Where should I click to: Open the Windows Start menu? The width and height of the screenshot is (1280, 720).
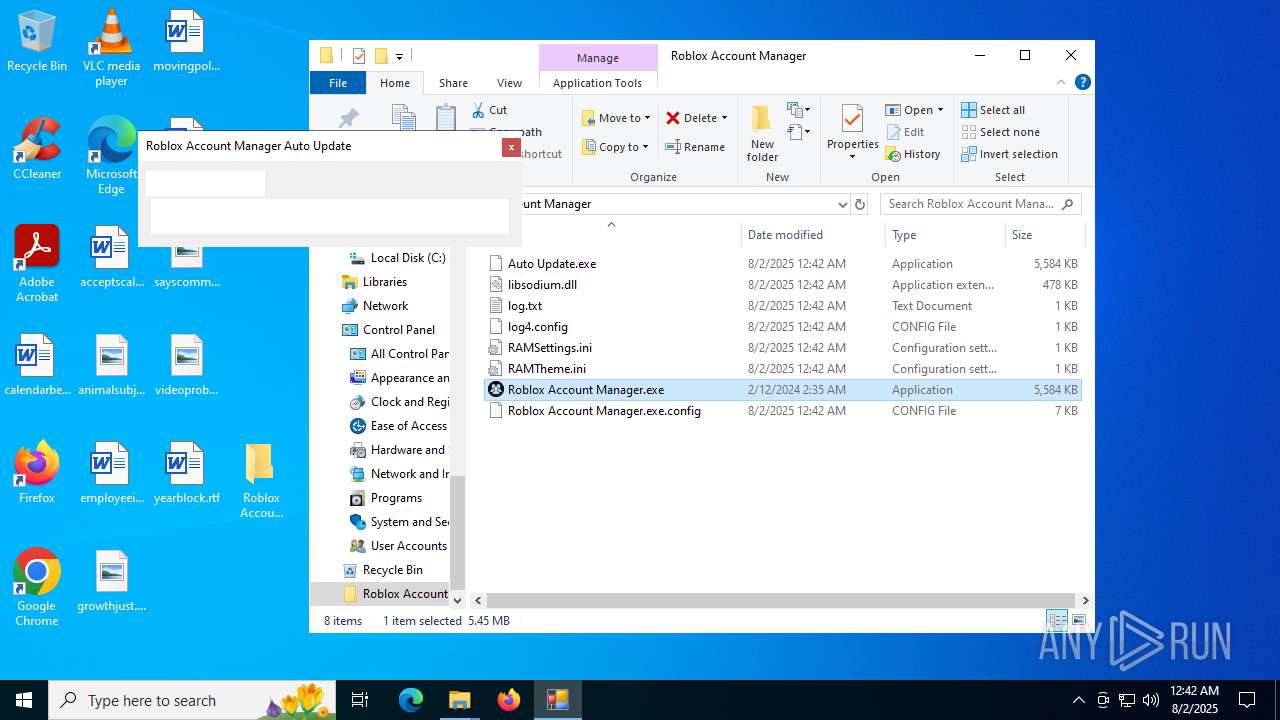pos(24,700)
